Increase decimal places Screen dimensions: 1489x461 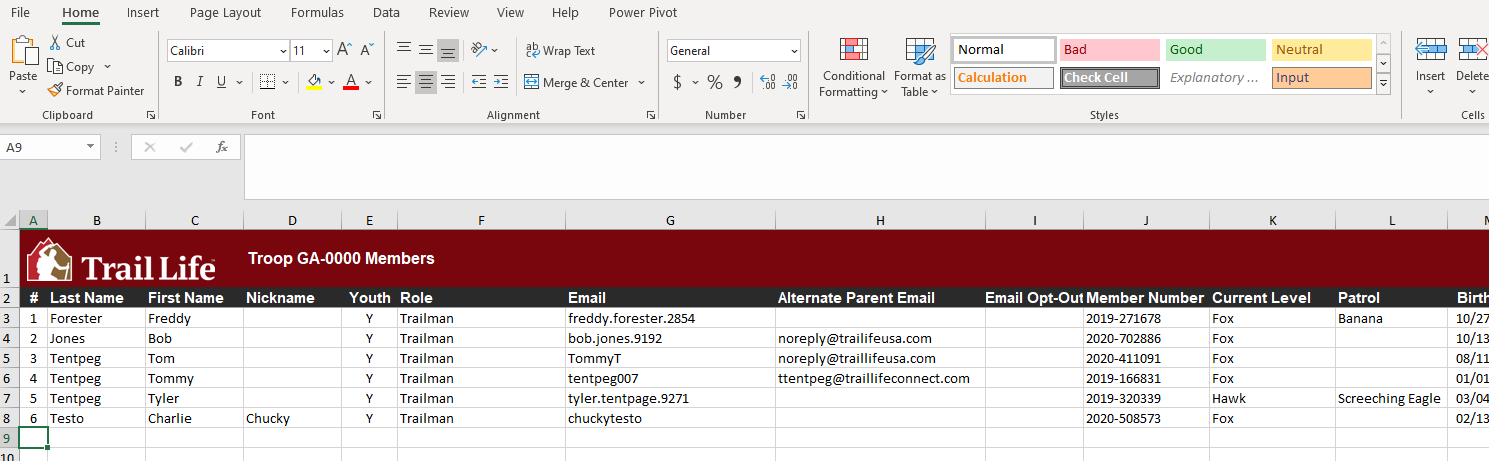pyautogui.click(x=767, y=82)
